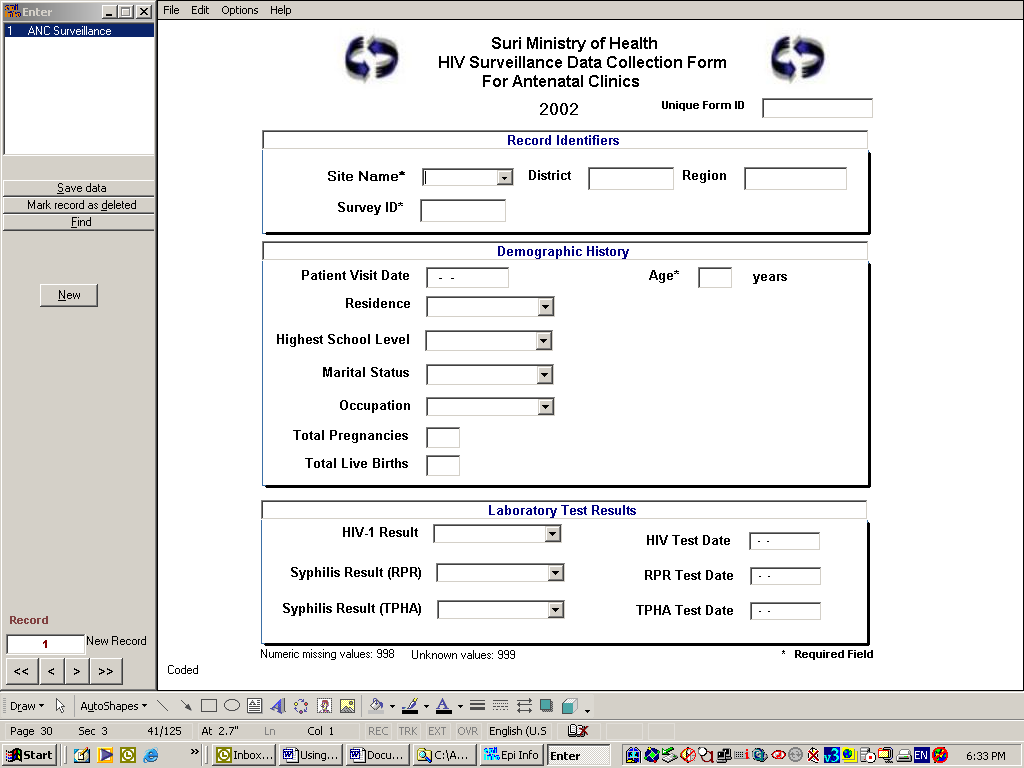Screen dimensions: 1024x768
Task: Expand the HIV-1 Result dropdown
Action: click(x=552, y=534)
